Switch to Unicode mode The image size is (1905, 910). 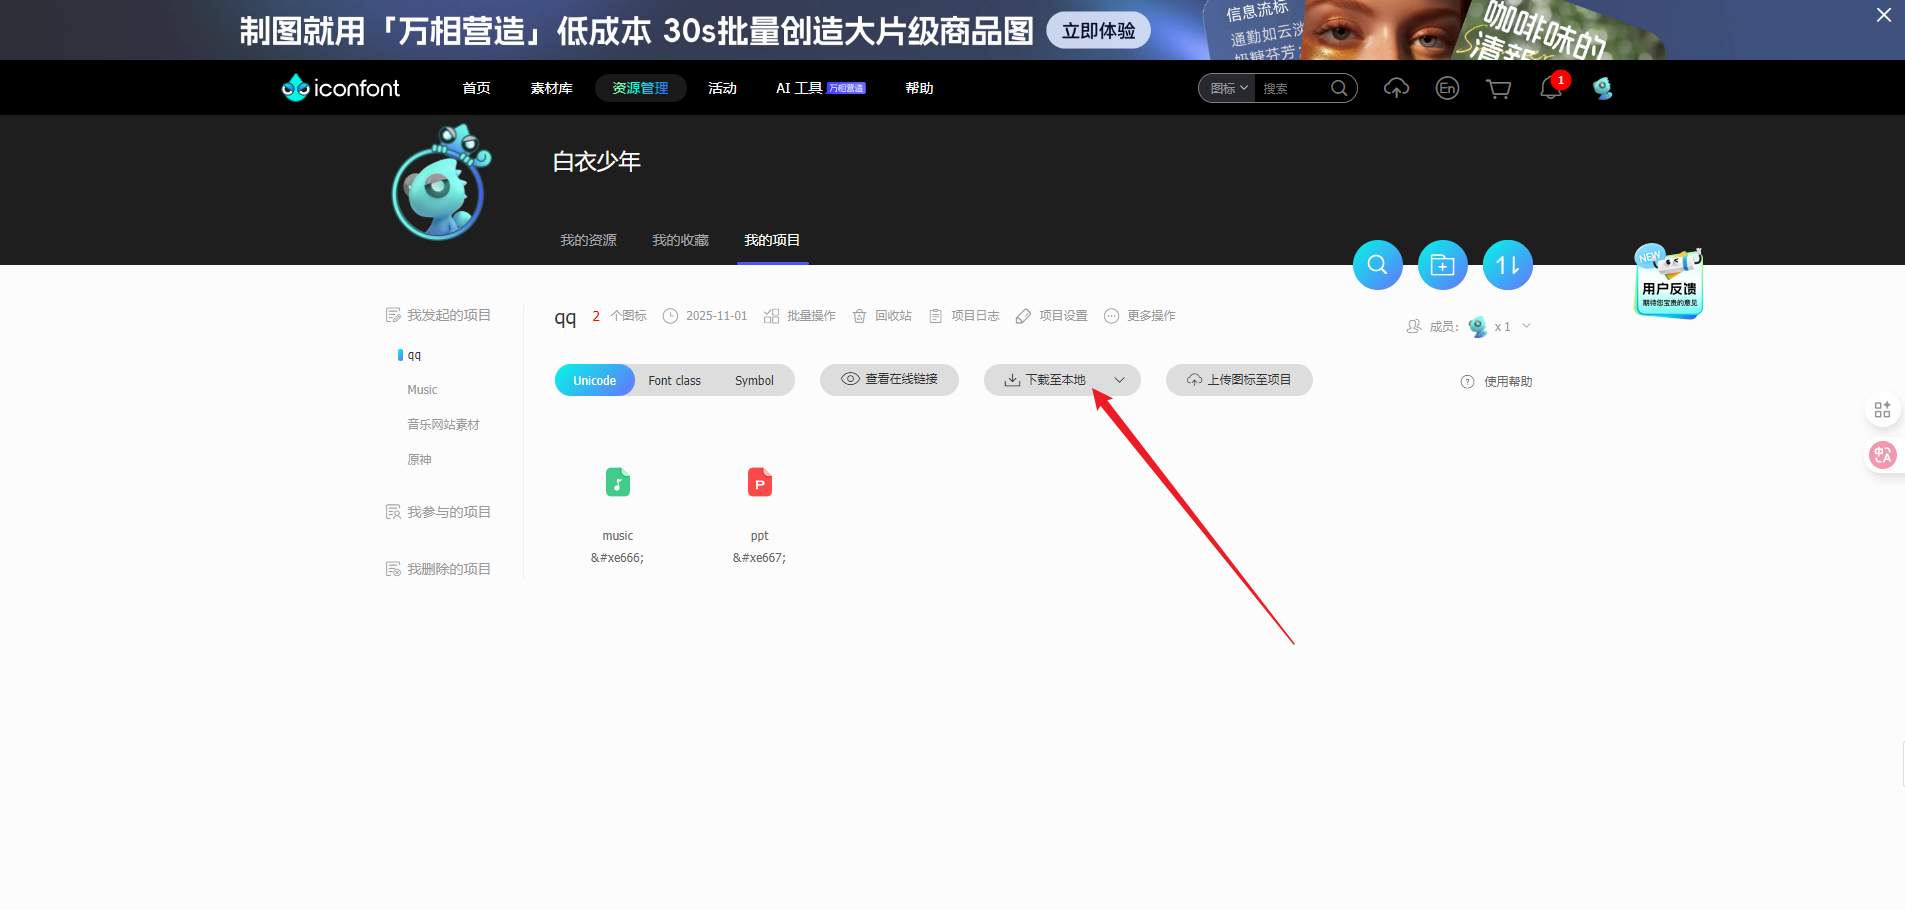594,381
